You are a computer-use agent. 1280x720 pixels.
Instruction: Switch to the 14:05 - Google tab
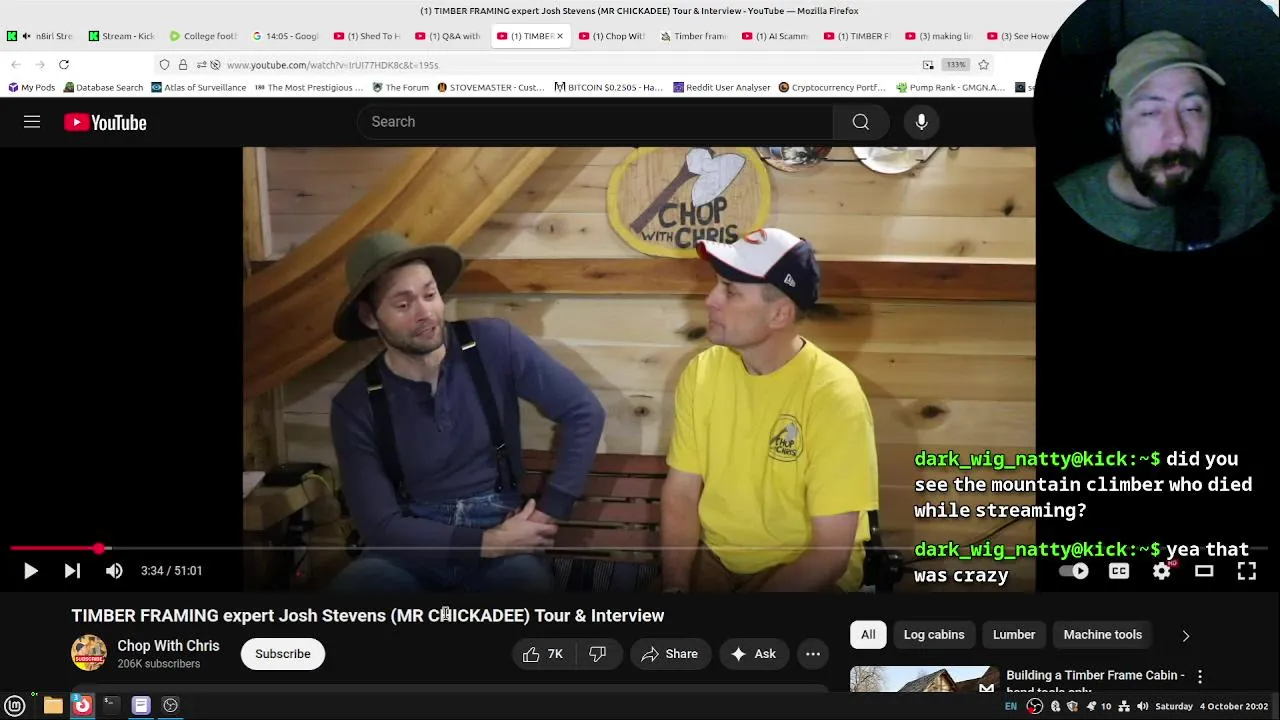click(285, 36)
